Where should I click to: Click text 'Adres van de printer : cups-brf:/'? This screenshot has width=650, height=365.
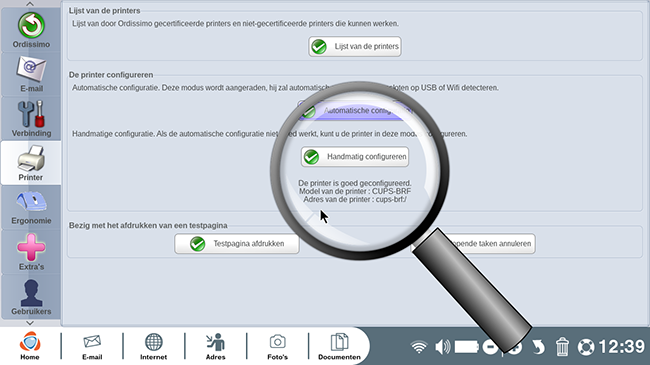tap(355, 200)
